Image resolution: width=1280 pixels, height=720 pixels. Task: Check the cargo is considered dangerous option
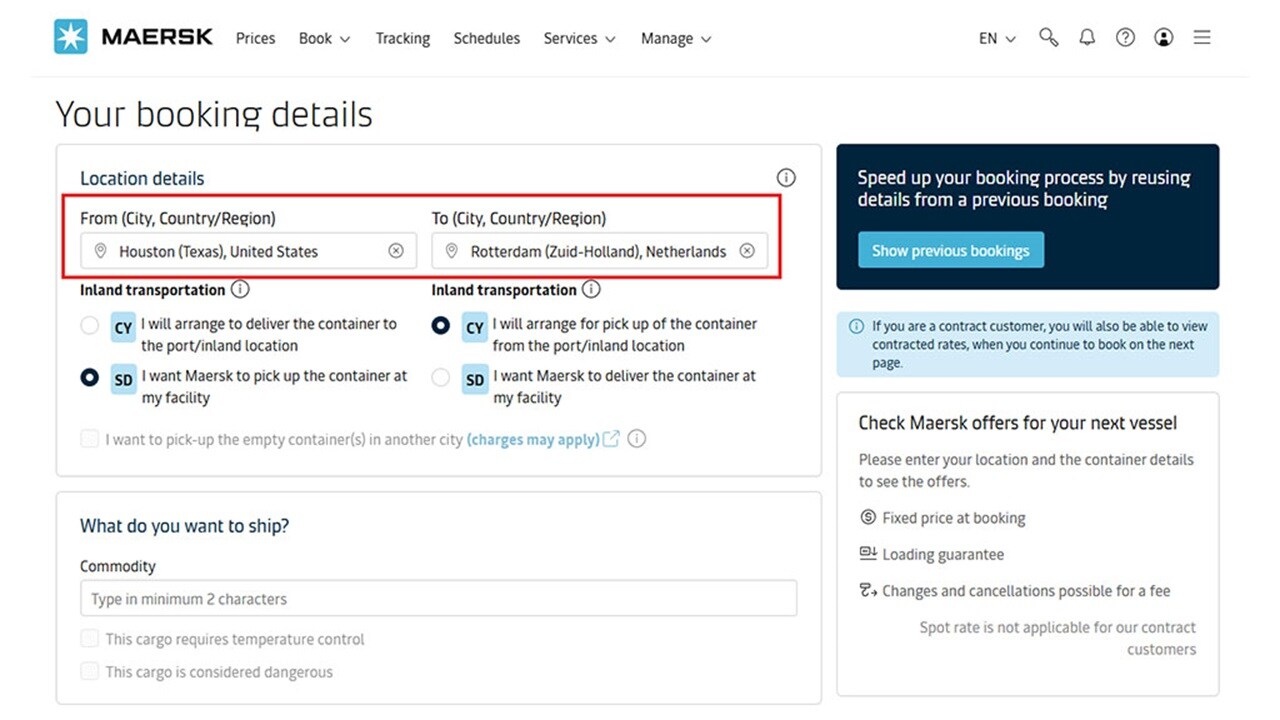coord(89,671)
